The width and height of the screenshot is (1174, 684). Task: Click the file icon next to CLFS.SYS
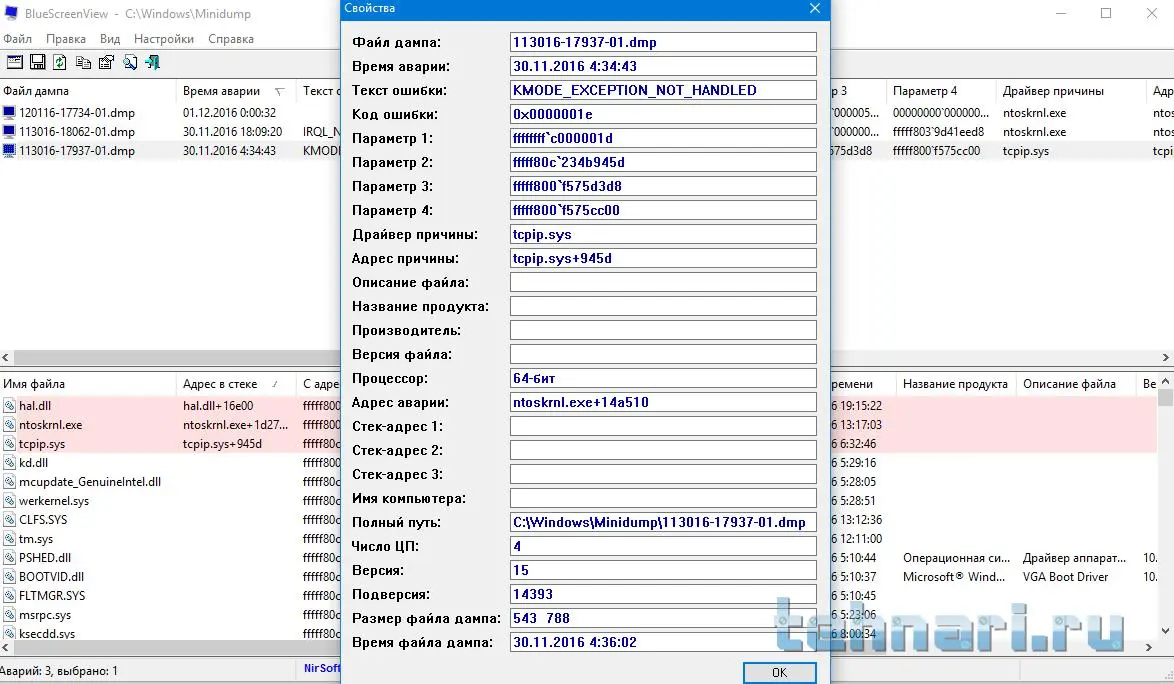[x=9, y=519]
